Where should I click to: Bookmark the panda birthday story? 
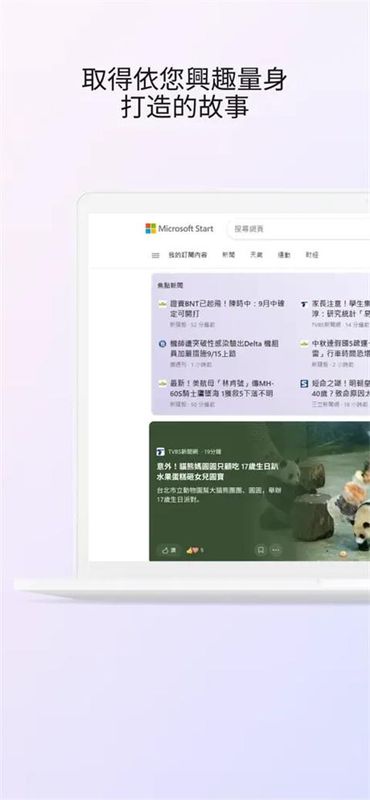point(261,550)
